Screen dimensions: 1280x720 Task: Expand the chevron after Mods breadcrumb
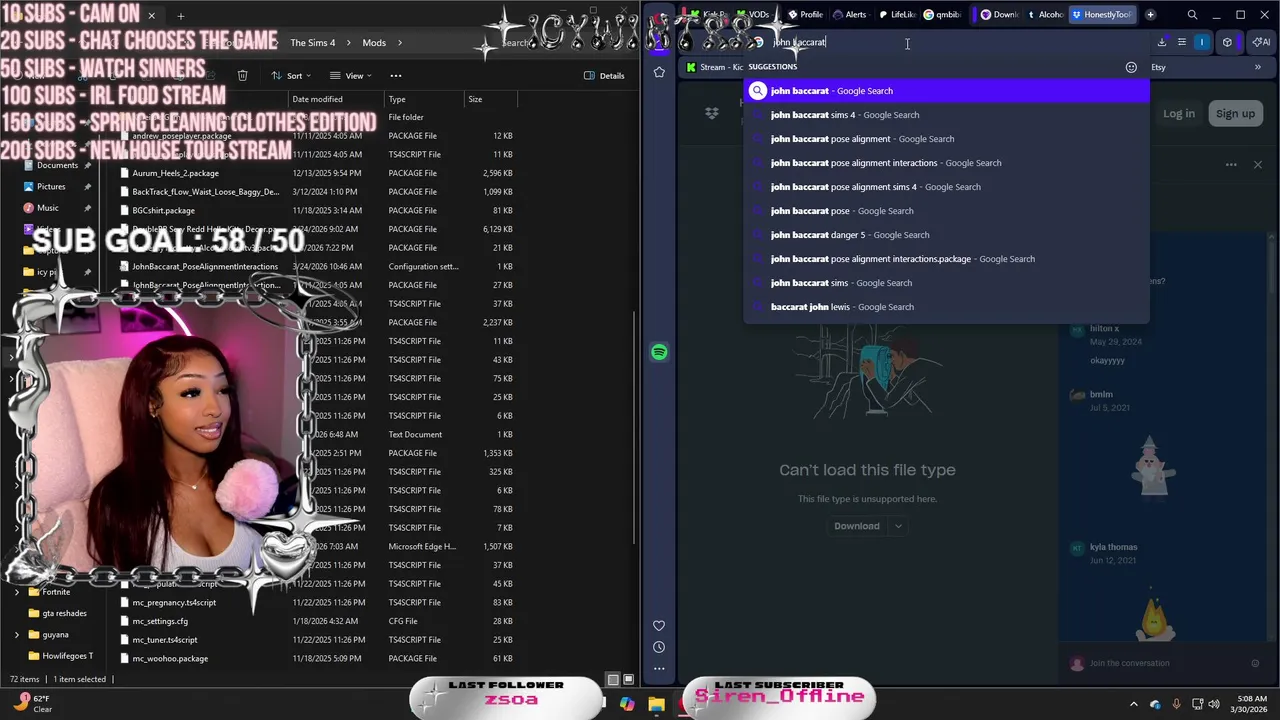[400, 43]
